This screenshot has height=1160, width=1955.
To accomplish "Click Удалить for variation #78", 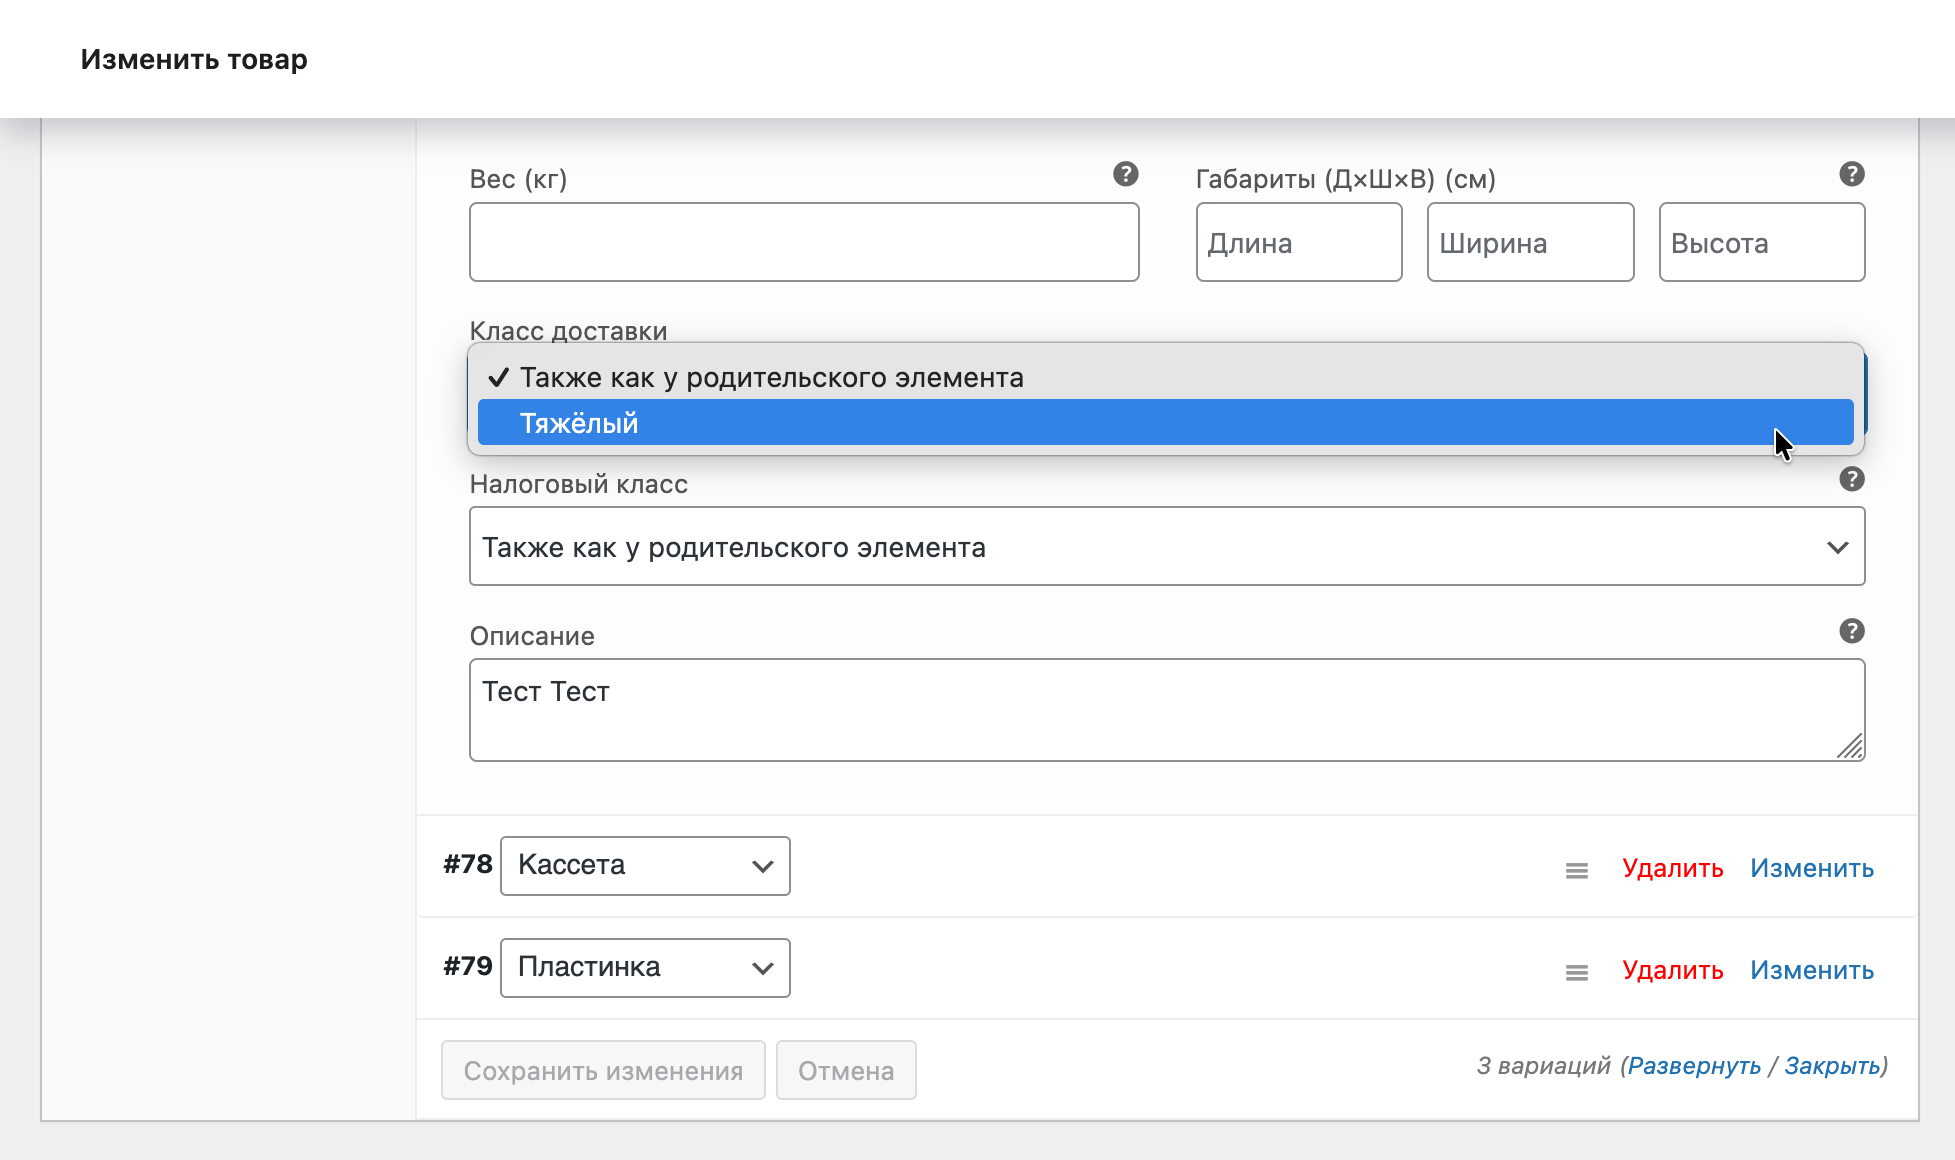I will pyautogui.click(x=1672, y=869).
